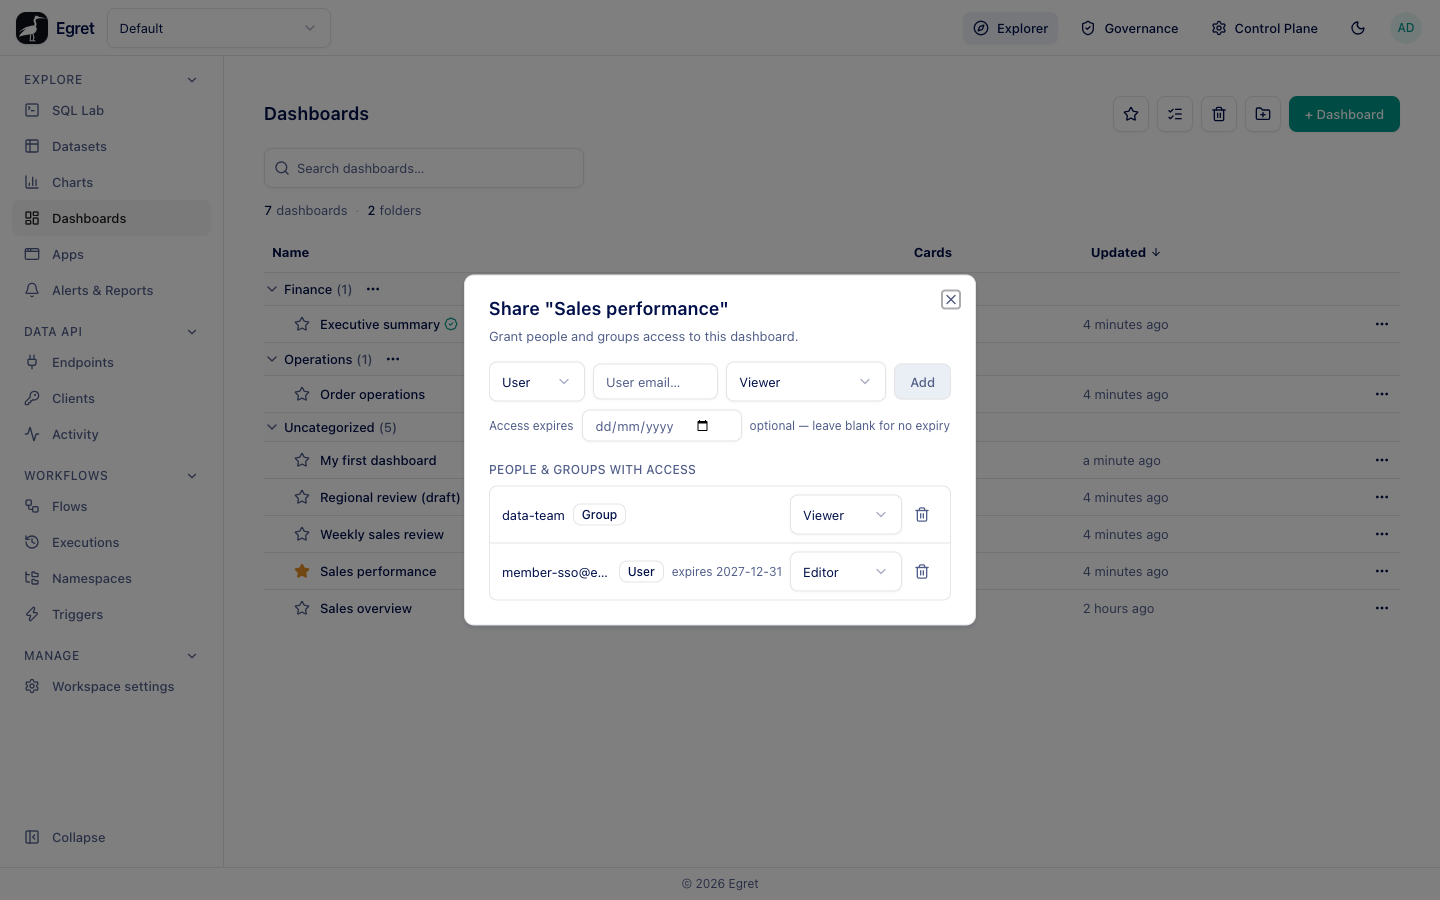1440x900 pixels.
Task: Remove data-team group access with trash icon
Action: click(x=922, y=515)
